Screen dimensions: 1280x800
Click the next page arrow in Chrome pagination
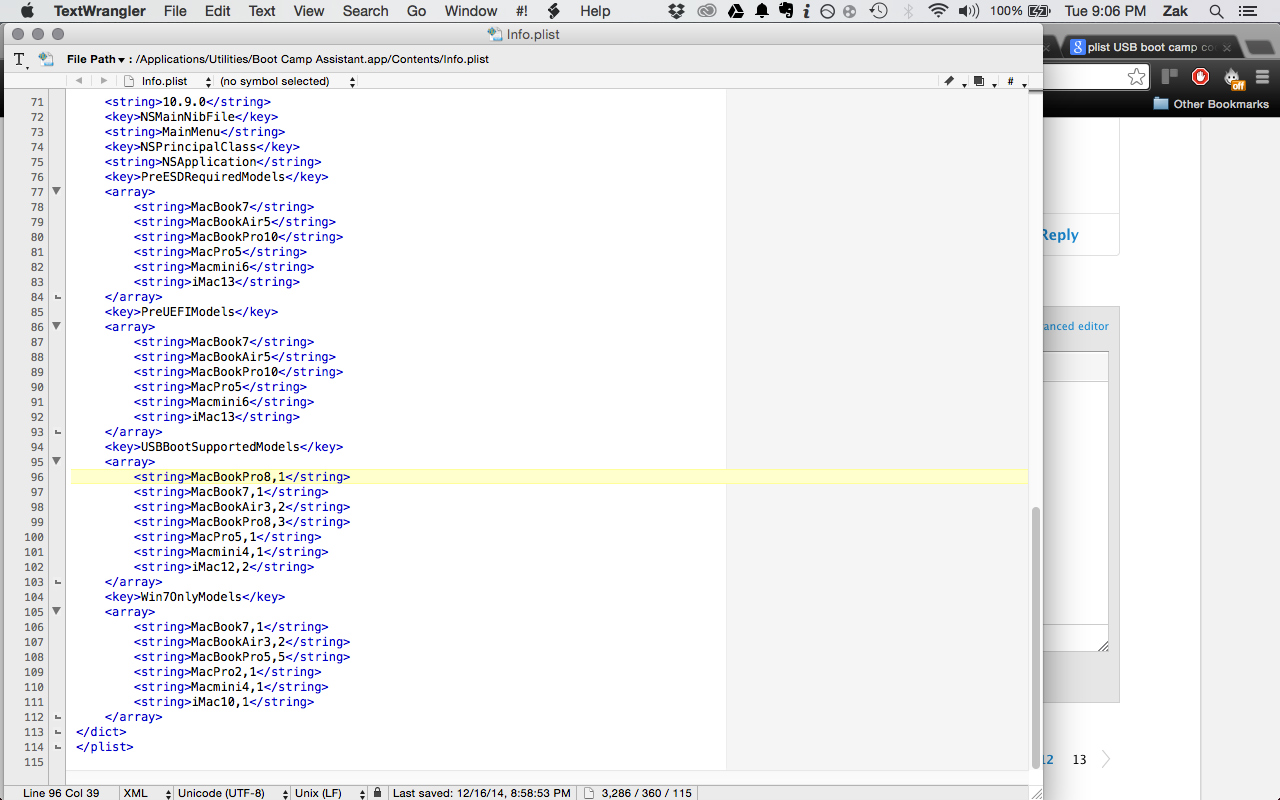click(x=1106, y=760)
